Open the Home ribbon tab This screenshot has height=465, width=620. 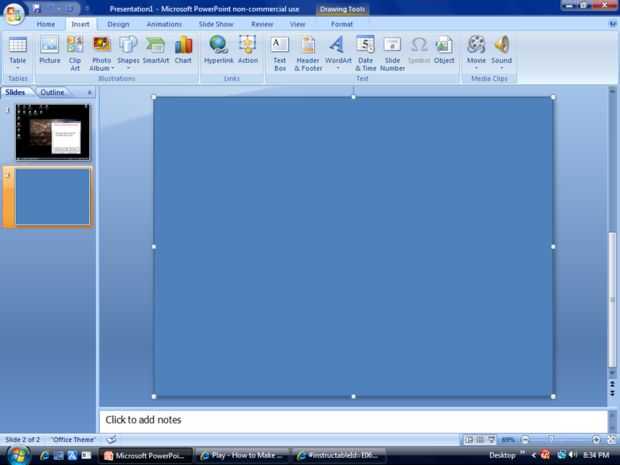46,24
